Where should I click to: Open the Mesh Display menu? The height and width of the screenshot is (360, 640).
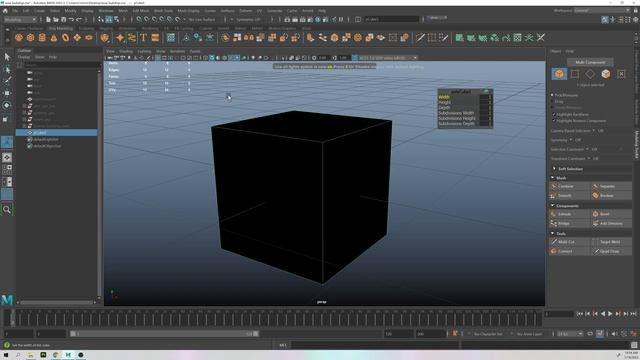[189, 11]
